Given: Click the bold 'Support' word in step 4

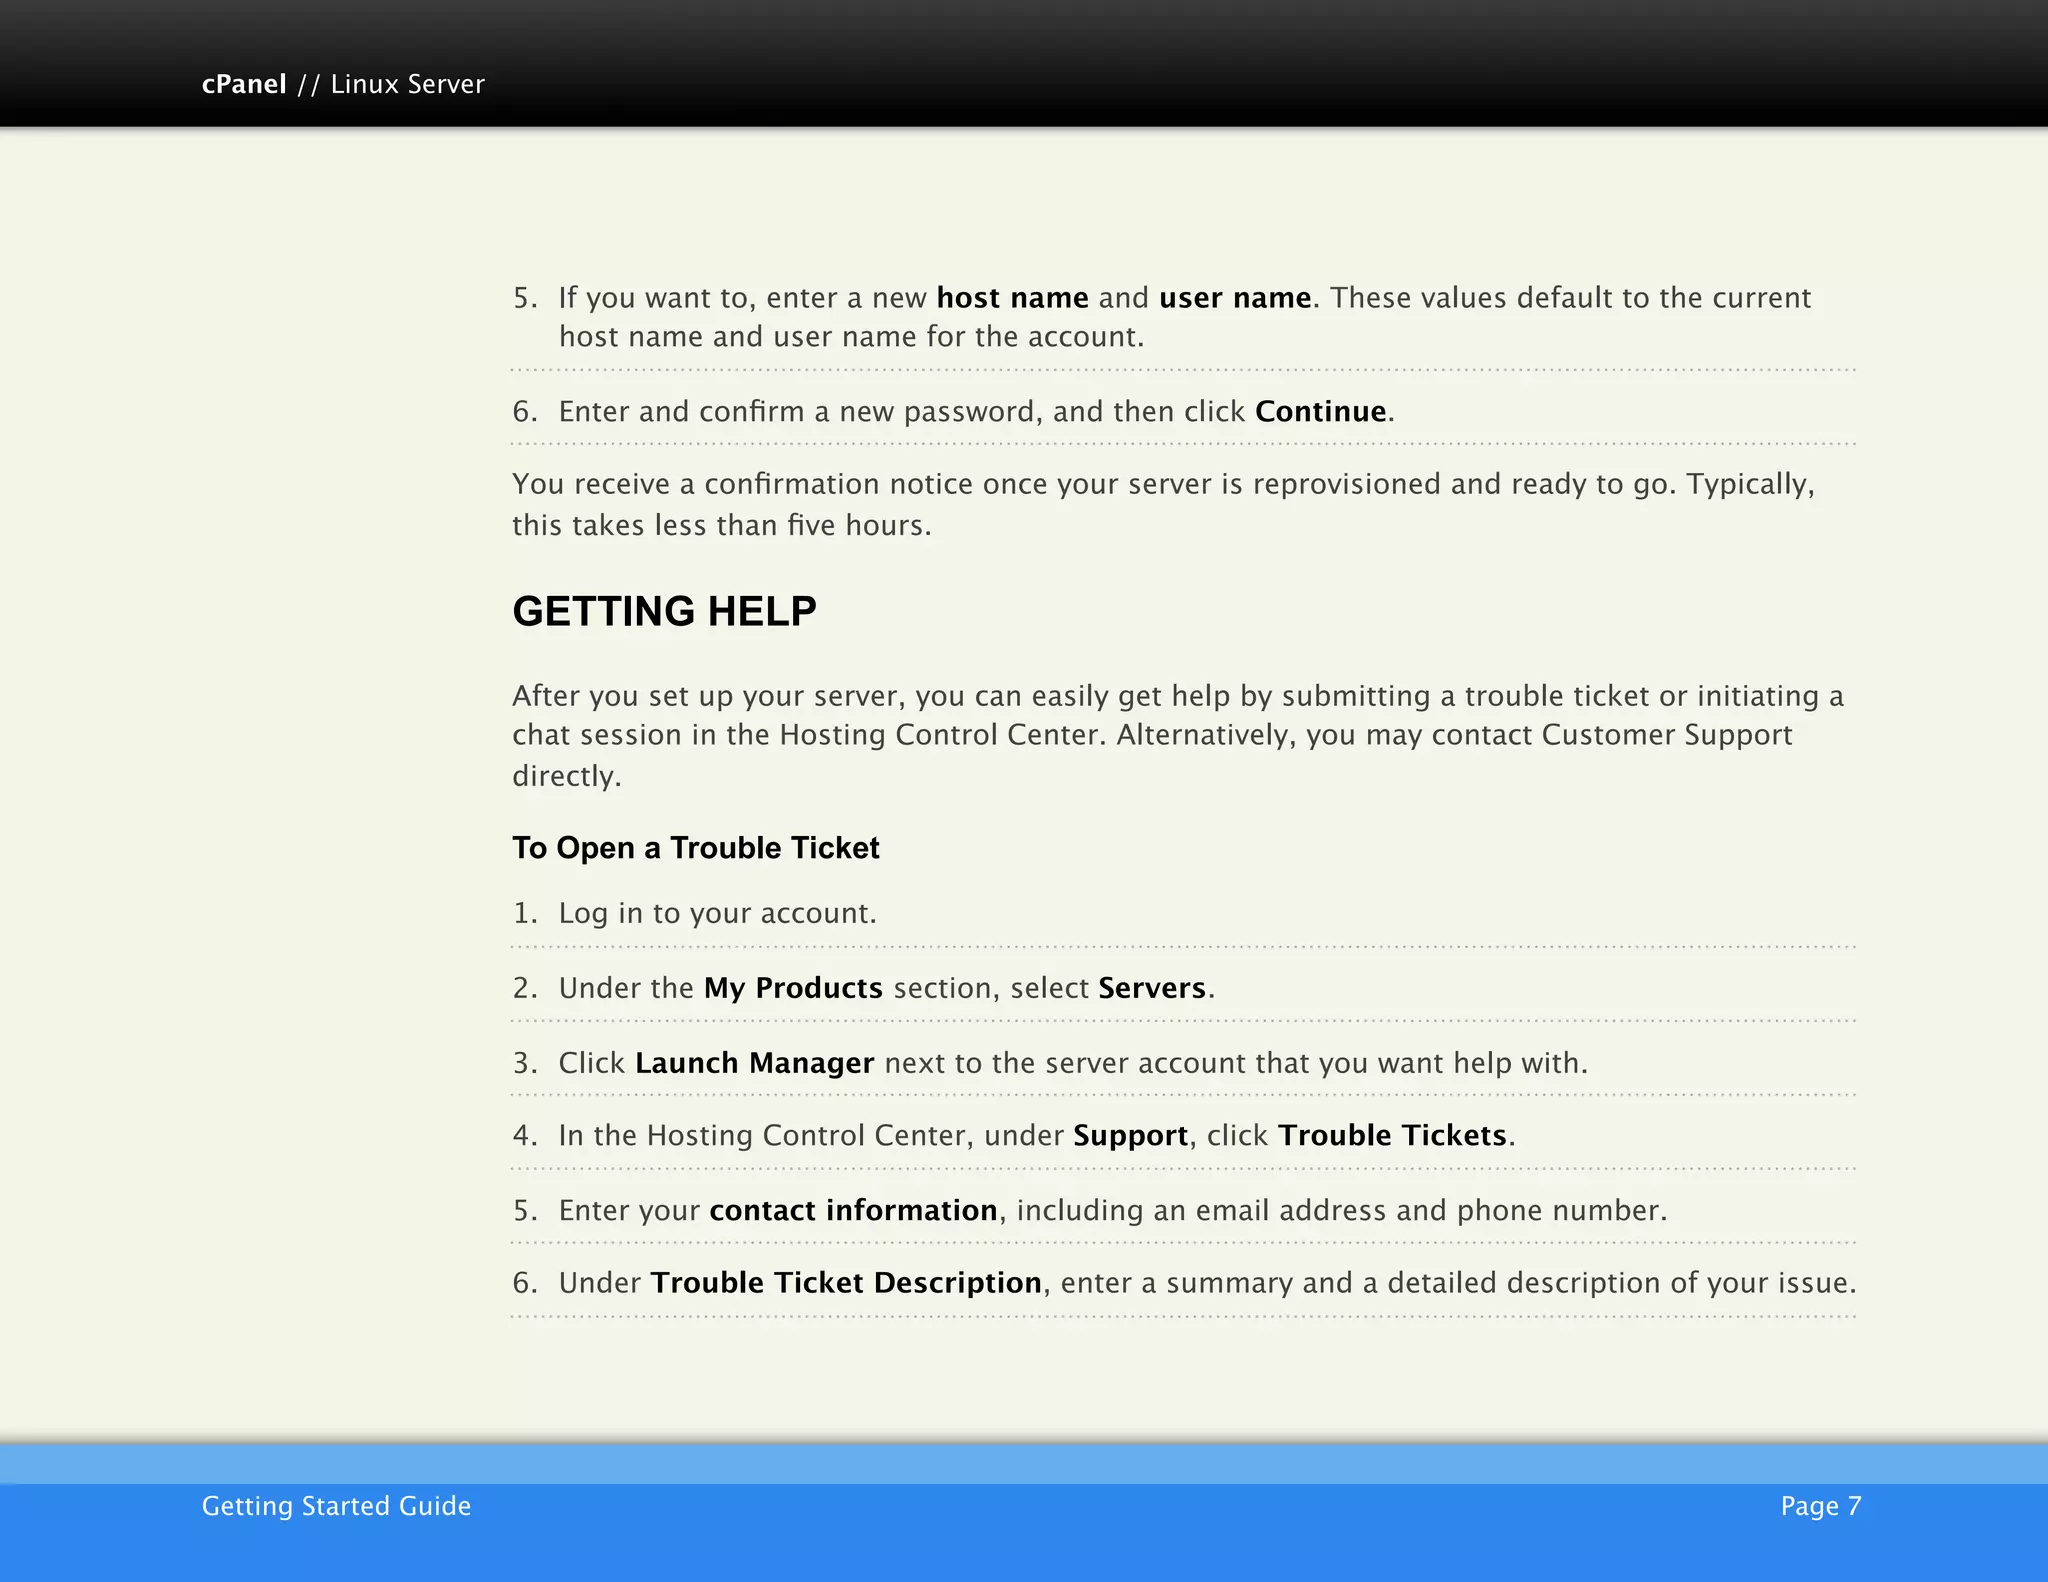Looking at the screenshot, I should point(1131,1136).
